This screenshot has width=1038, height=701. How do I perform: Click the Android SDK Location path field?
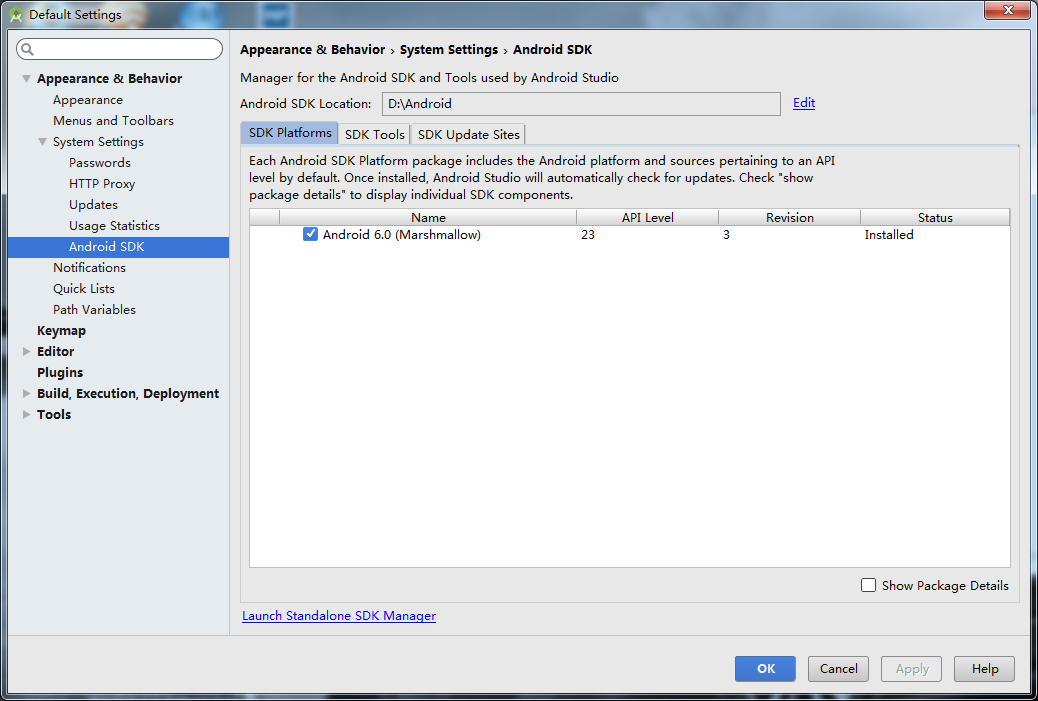click(x=581, y=104)
